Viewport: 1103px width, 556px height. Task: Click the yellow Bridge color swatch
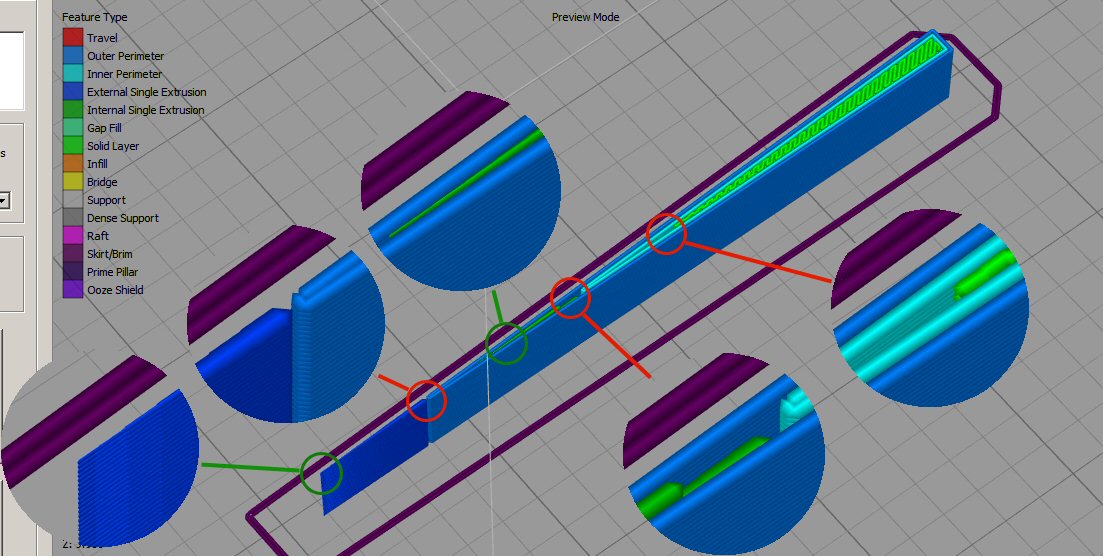(72, 182)
